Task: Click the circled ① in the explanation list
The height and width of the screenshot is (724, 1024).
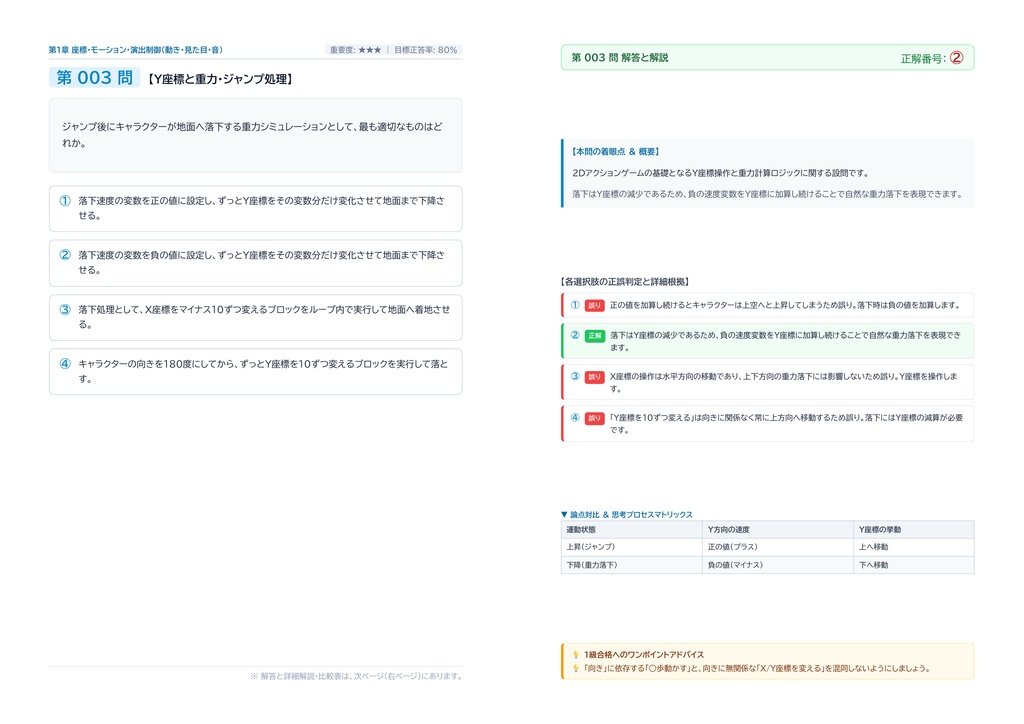Action: tap(575, 305)
